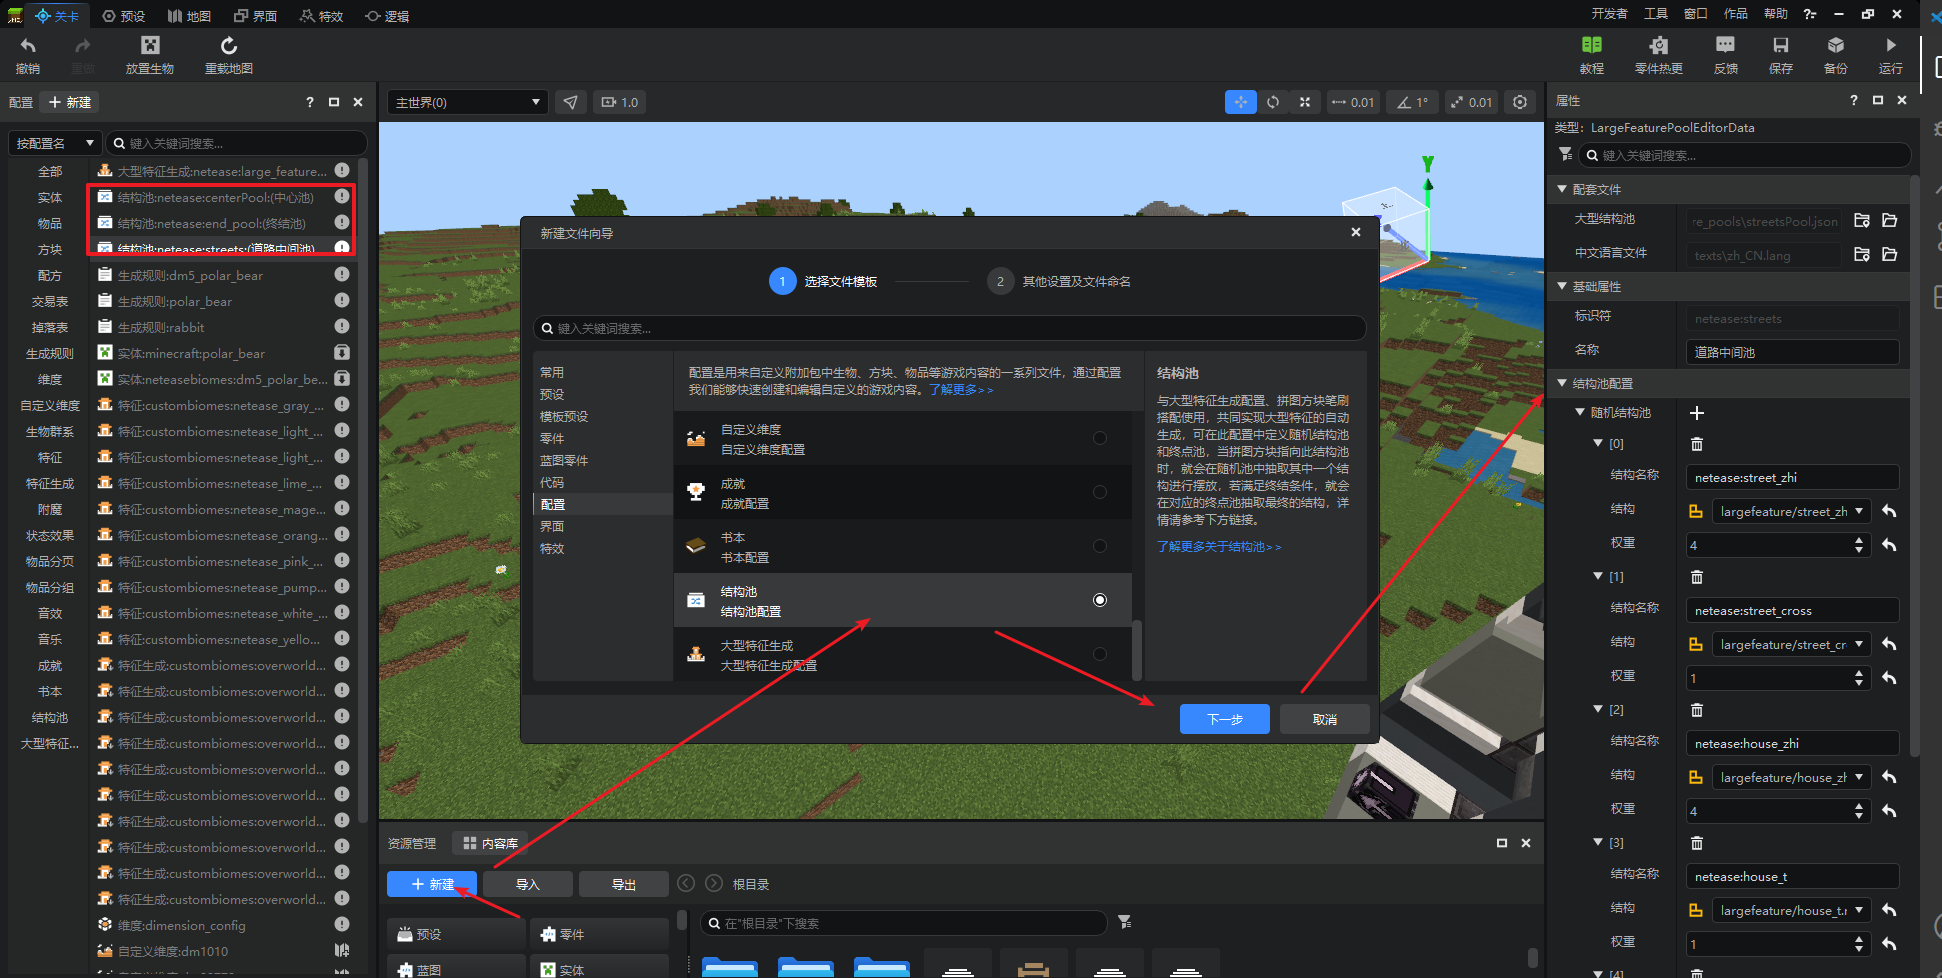Click the 名称 field containing 道路中间池

coord(1792,352)
